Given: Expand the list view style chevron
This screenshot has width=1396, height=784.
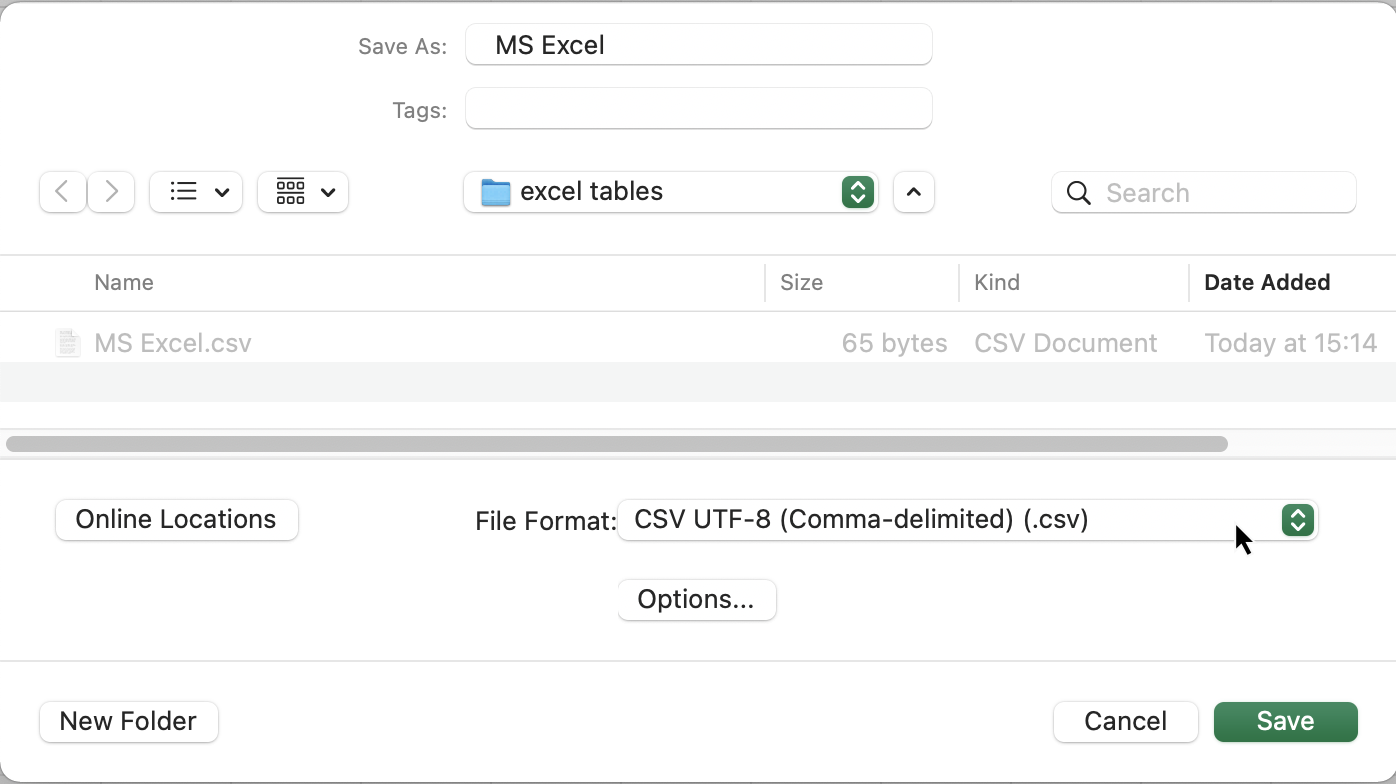Looking at the screenshot, I should tap(222, 192).
